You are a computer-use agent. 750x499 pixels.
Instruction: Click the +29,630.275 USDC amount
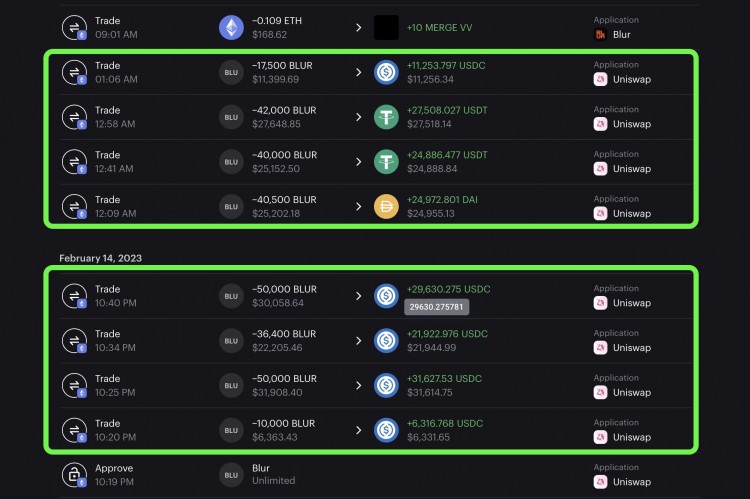click(x=448, y=289)
